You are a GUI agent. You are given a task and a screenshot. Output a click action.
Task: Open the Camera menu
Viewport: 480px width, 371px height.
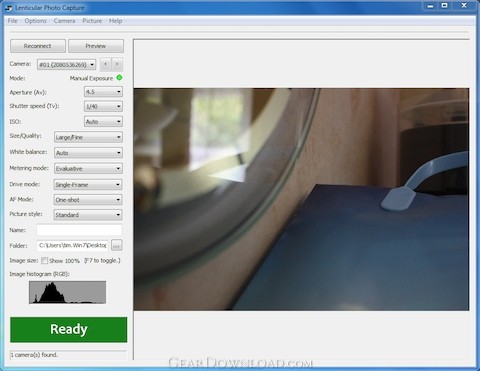[64, 21]
